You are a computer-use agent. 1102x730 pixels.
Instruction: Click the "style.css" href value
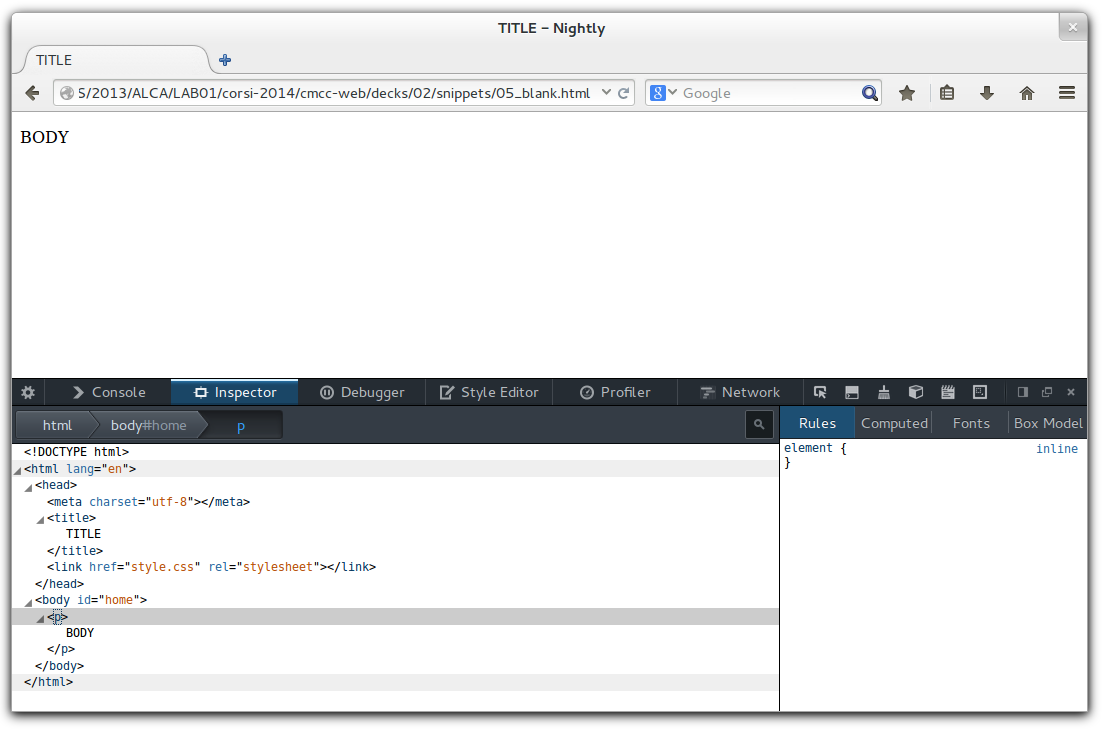click(x=162, y=567)
